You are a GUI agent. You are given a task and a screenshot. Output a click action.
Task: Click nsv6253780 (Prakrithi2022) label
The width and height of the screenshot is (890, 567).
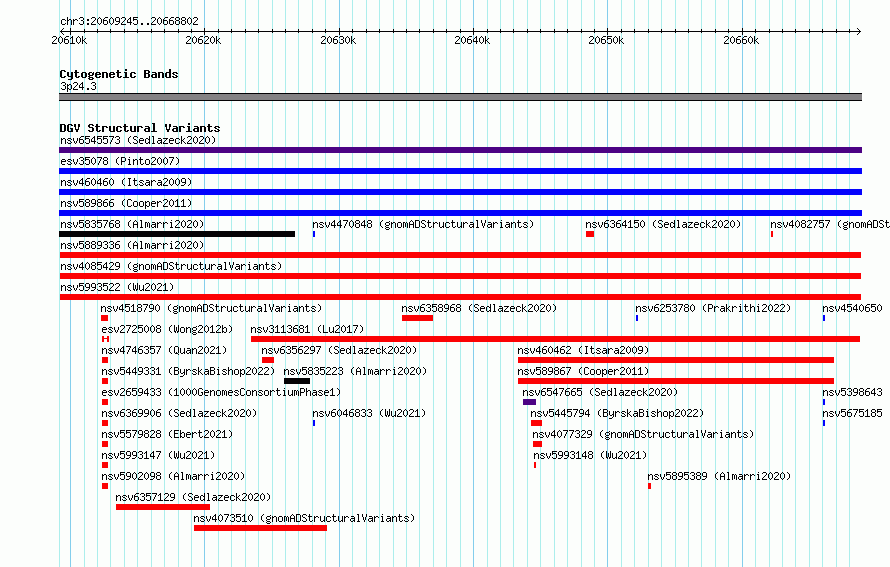pos(713,308)
